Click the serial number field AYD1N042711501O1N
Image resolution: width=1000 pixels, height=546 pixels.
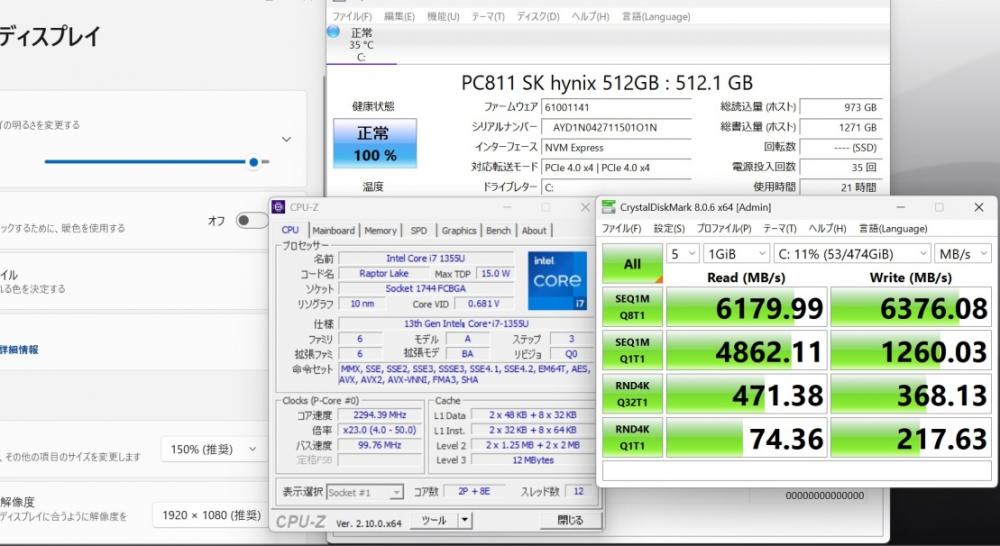pyautogui.click(x=616, y=127)
